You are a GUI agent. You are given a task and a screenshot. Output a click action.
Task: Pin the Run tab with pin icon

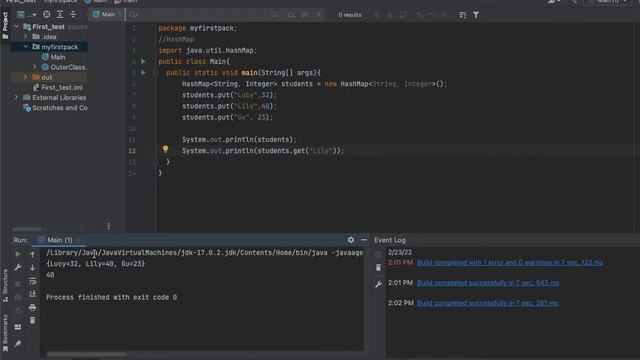point(18,344)
